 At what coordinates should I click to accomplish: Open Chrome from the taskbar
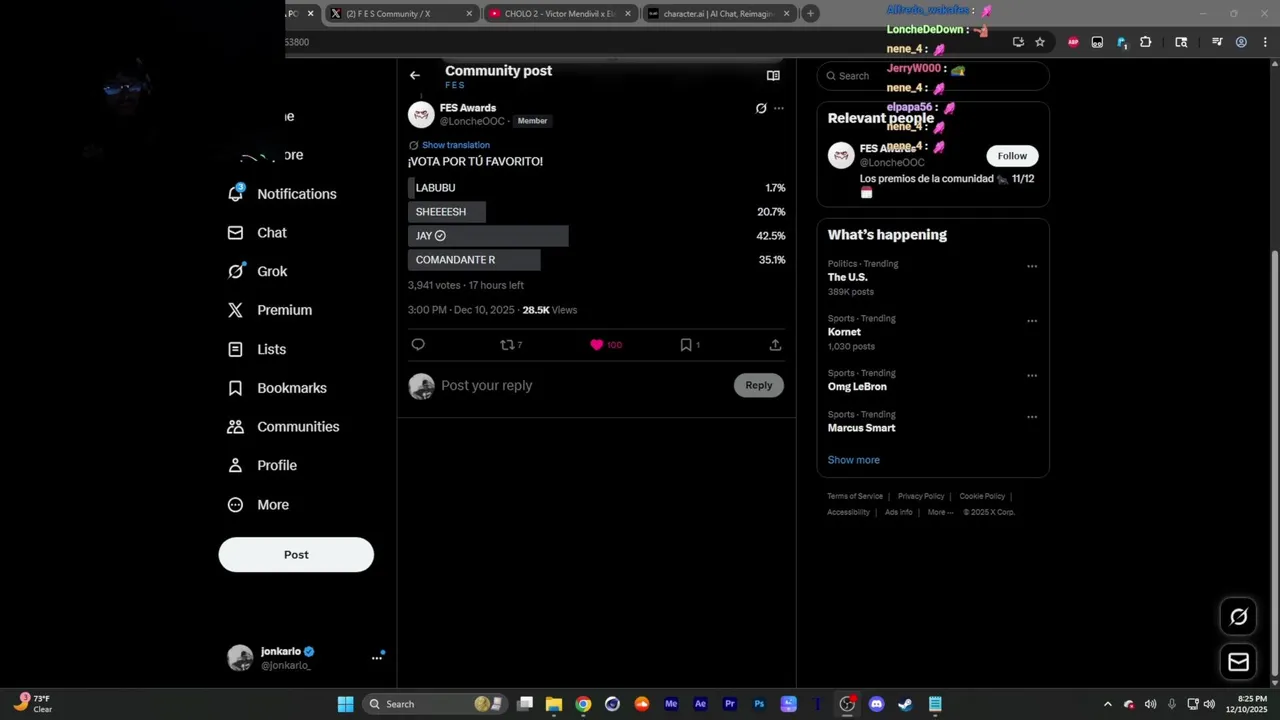pyautogui.click(x=583, y=704)
